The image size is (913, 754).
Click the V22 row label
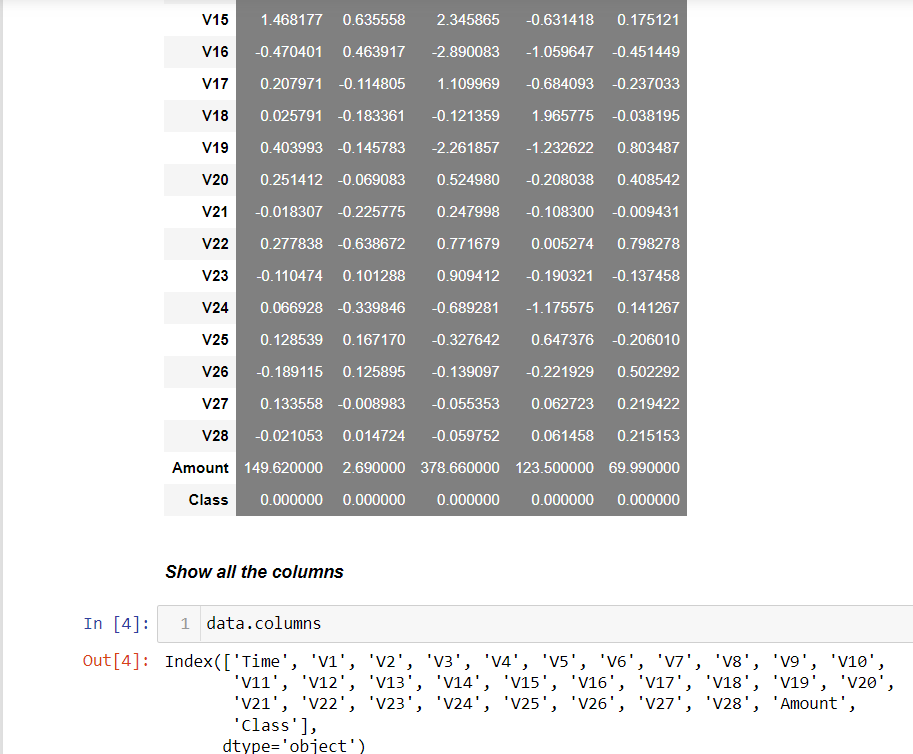point(214,243)
